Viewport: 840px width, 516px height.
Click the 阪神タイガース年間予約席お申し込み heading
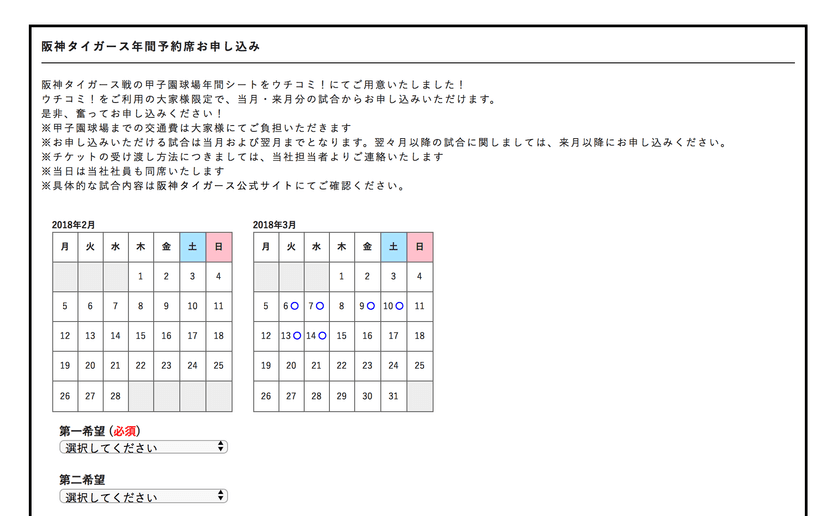coord(151,47)
